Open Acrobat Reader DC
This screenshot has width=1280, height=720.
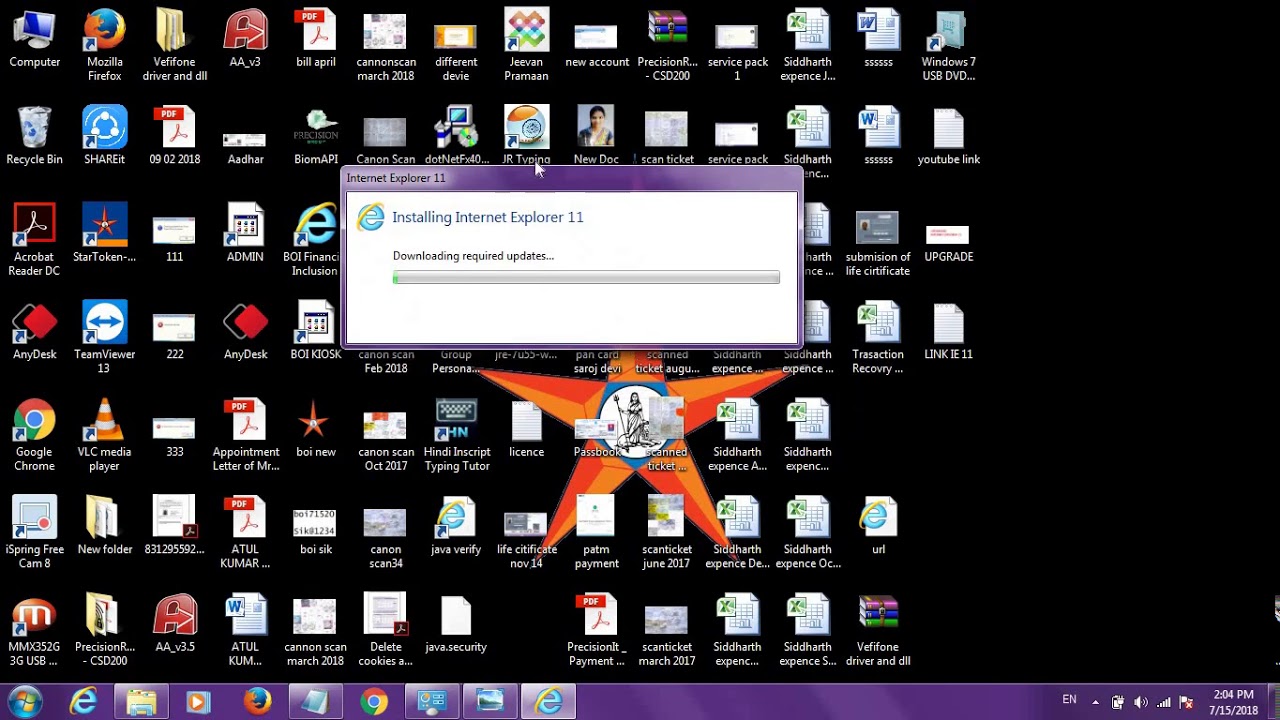tap(34, 241)
